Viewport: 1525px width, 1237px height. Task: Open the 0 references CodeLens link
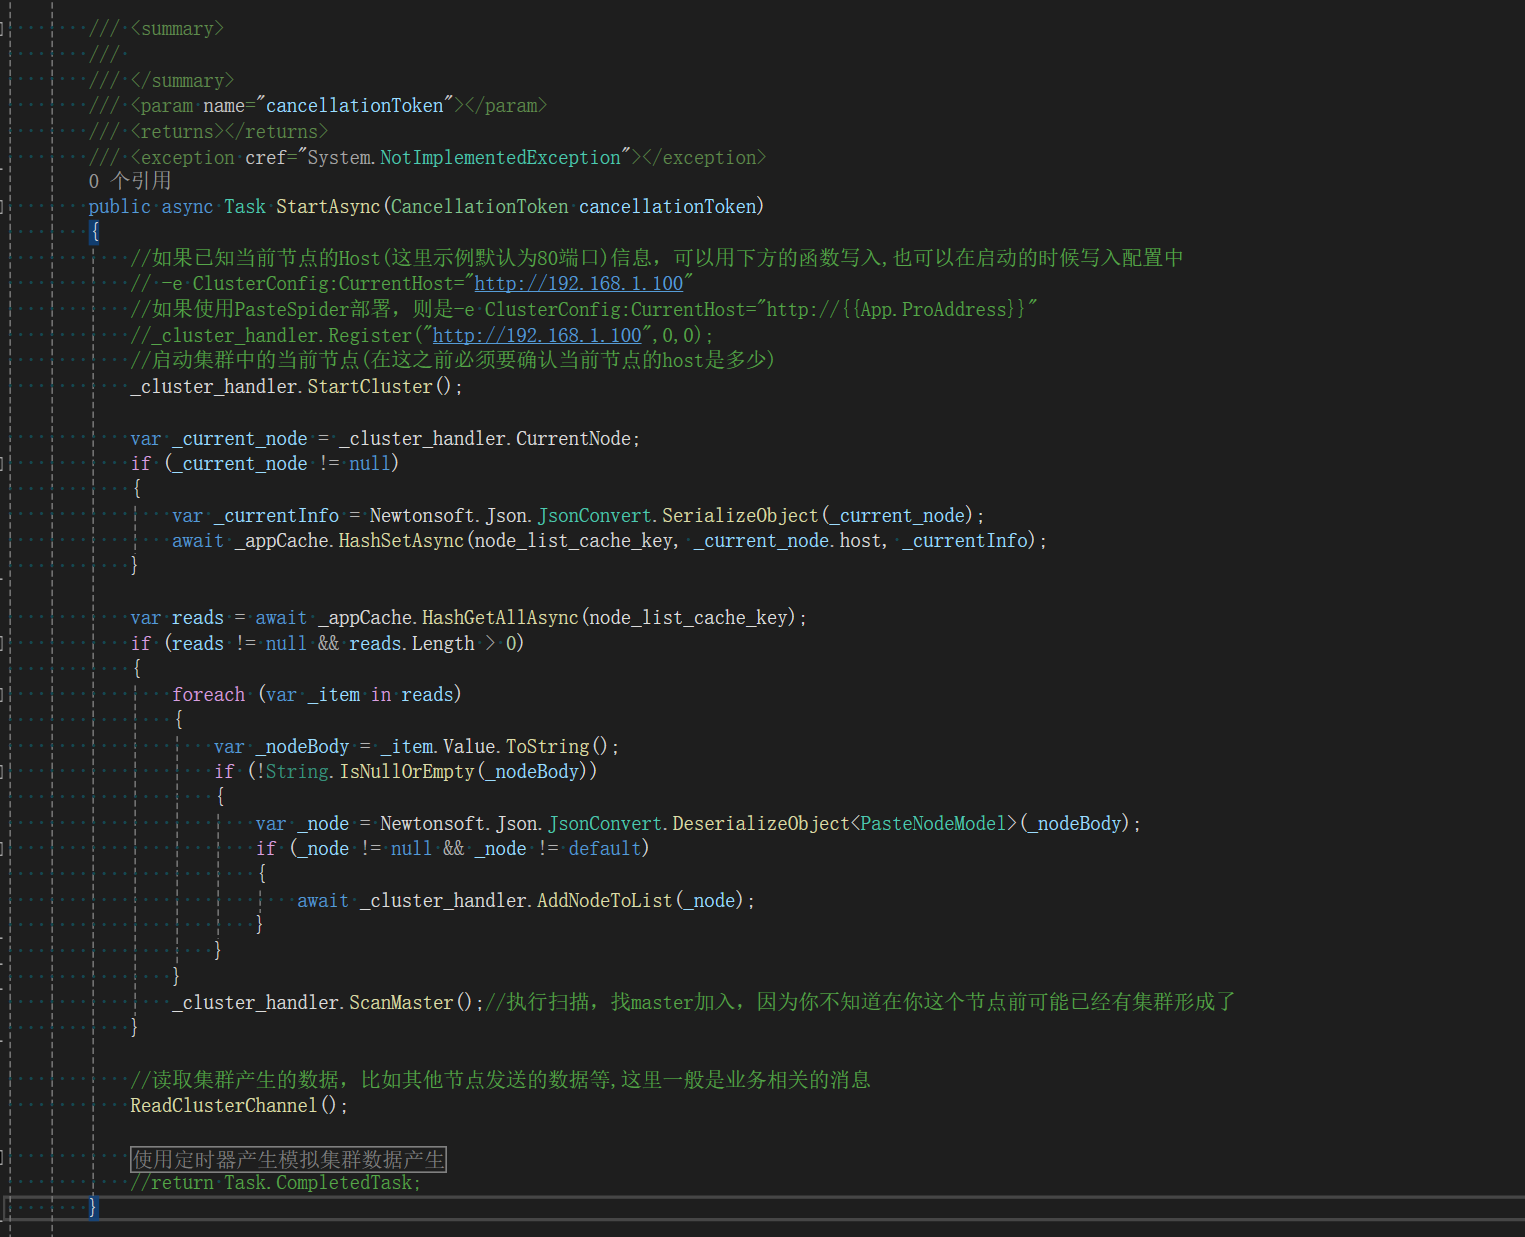[x=130, y=181]
